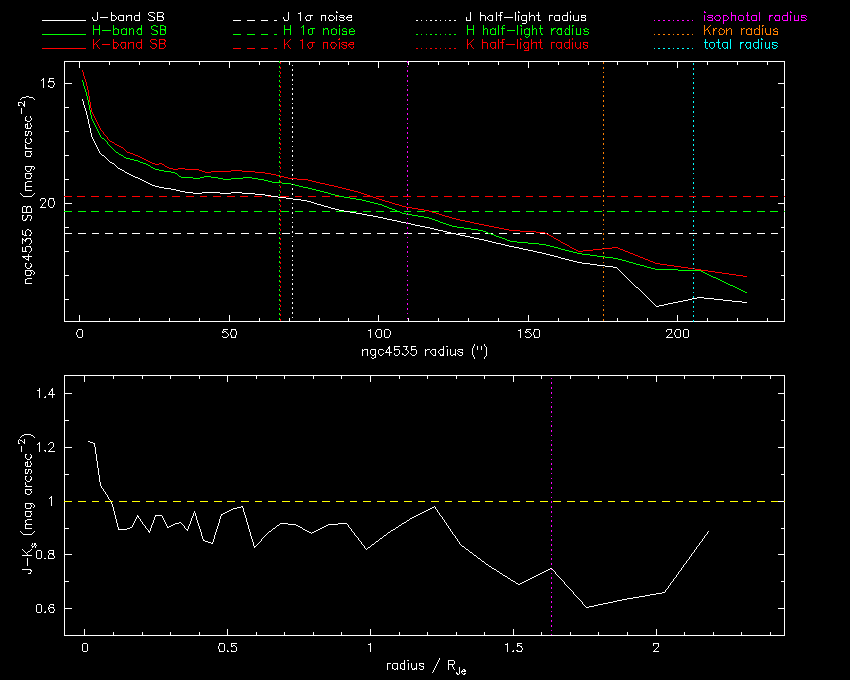Click the magenta isophotal radius legend label
The image size is (850, 680).
(755, 18)
